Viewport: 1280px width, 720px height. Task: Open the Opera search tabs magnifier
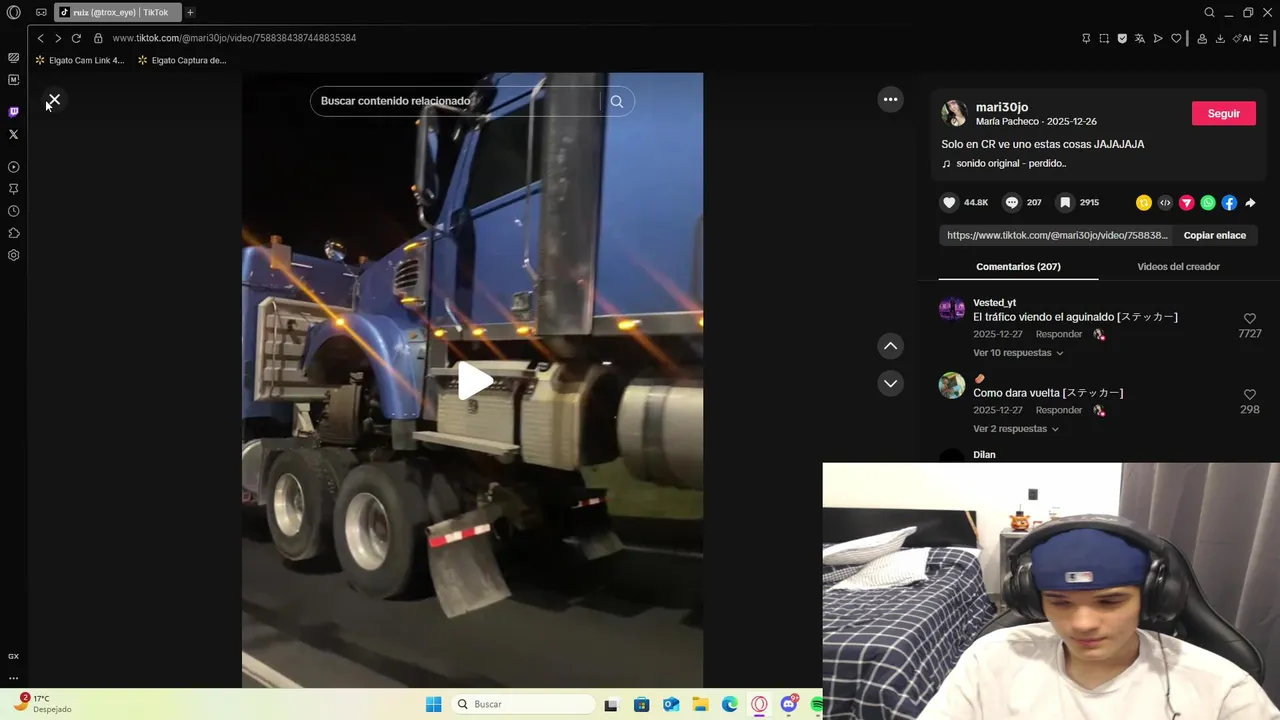pos(1209,13)
